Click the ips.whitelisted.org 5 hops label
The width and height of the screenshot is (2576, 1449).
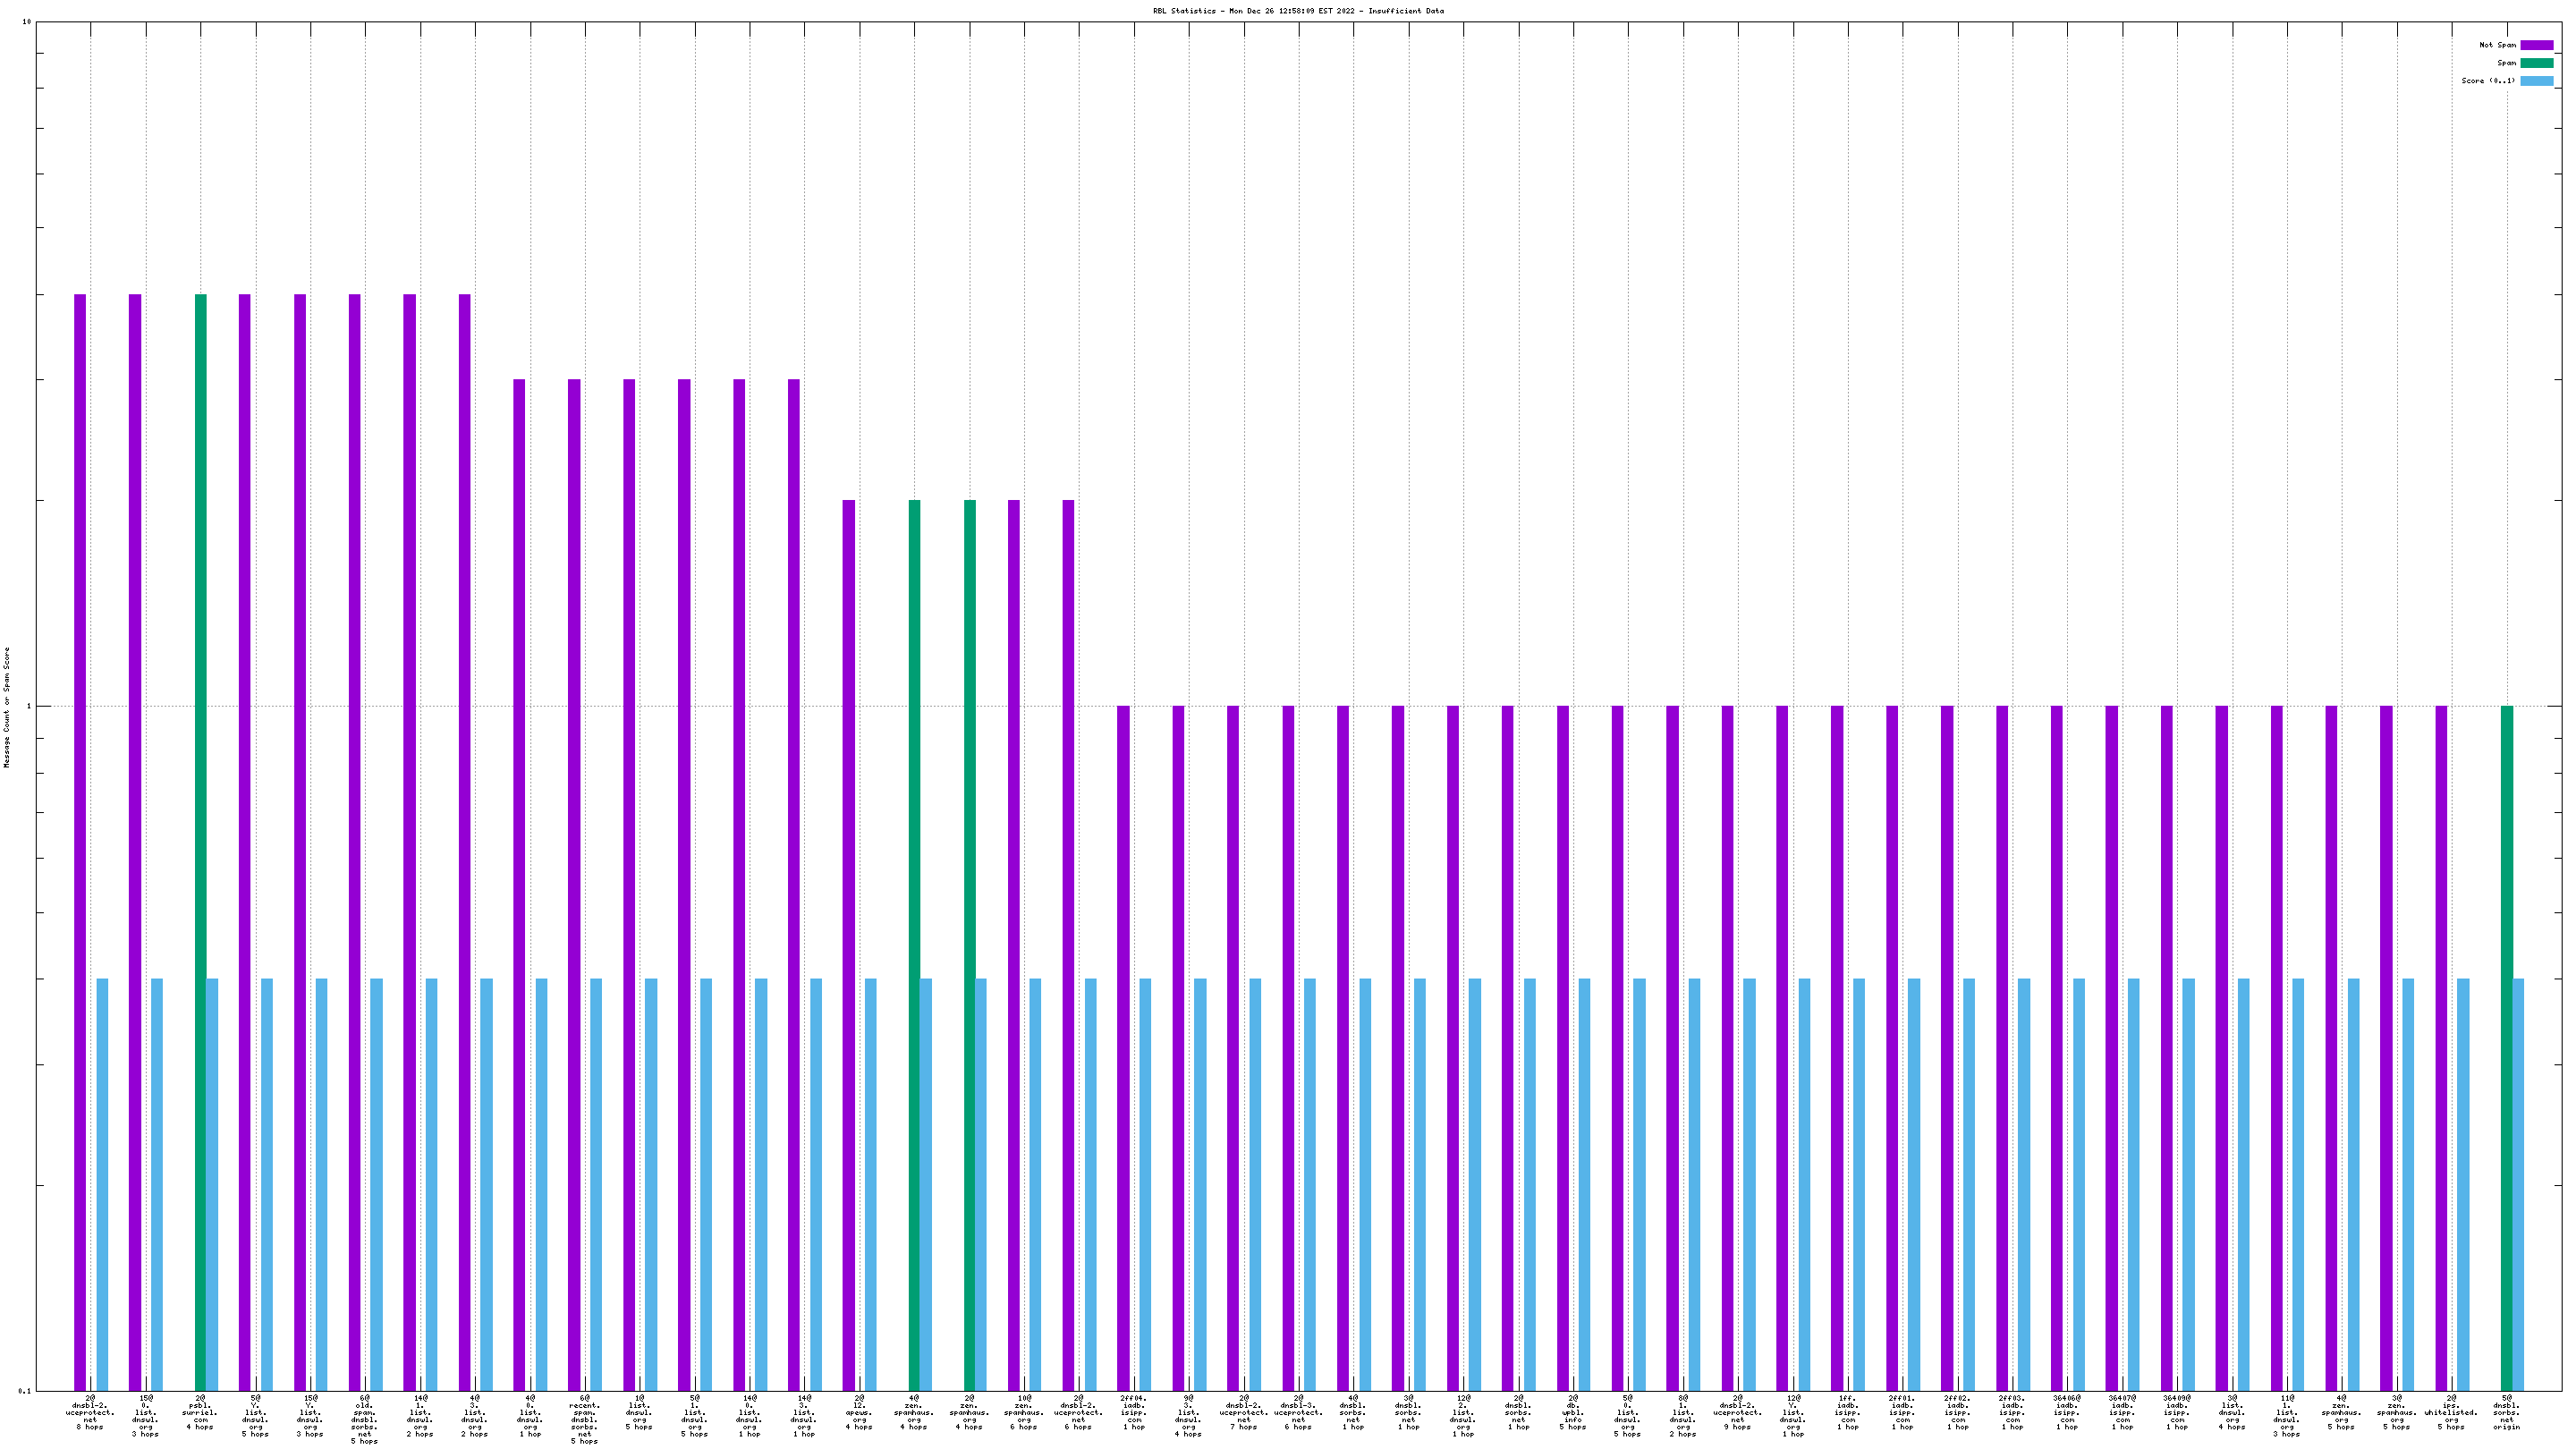pos(2451,1412)
